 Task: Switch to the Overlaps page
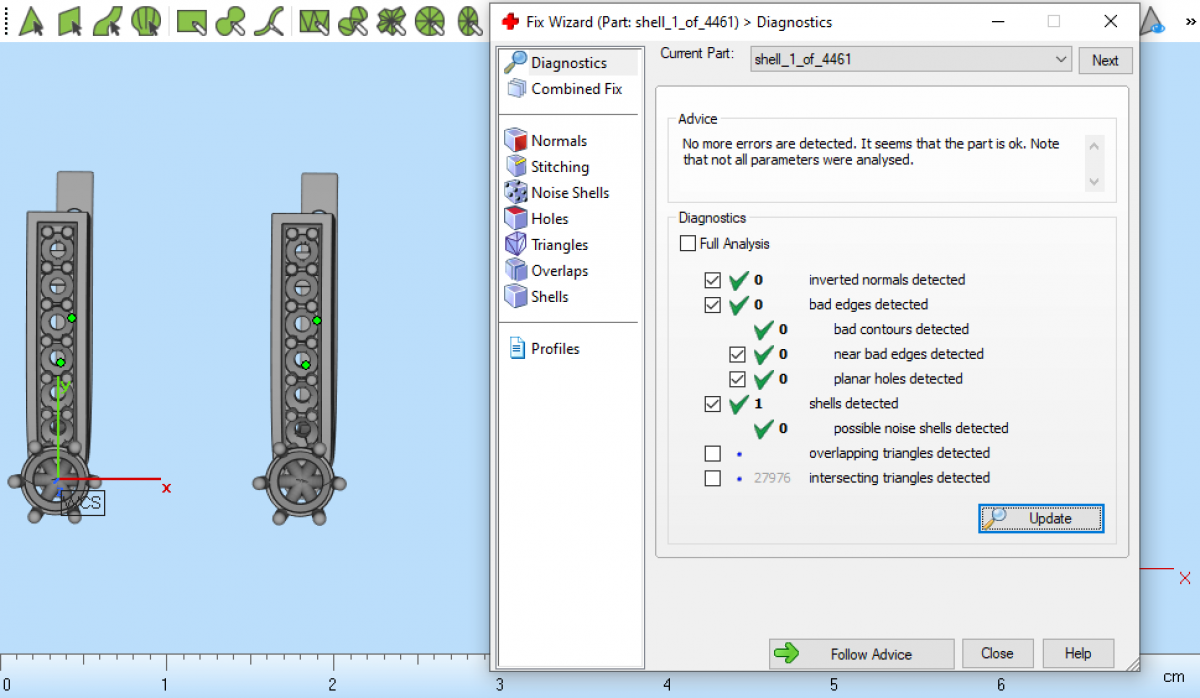tap(559, 271)
